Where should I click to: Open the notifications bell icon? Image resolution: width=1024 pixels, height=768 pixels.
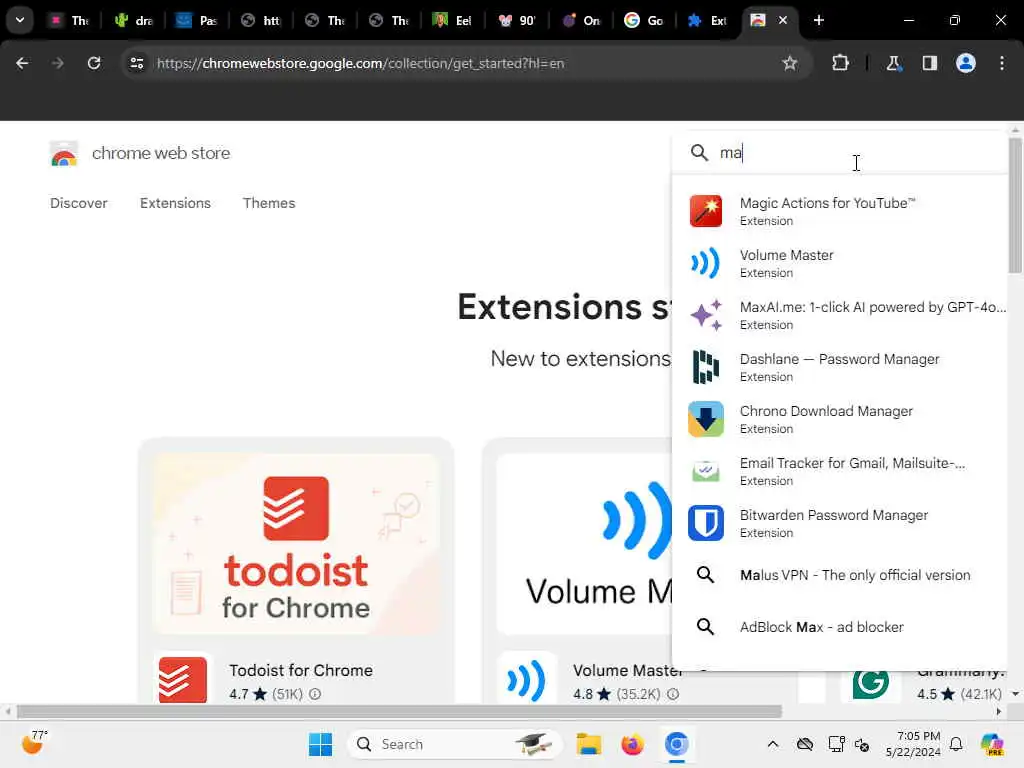(x=956, y=744)
